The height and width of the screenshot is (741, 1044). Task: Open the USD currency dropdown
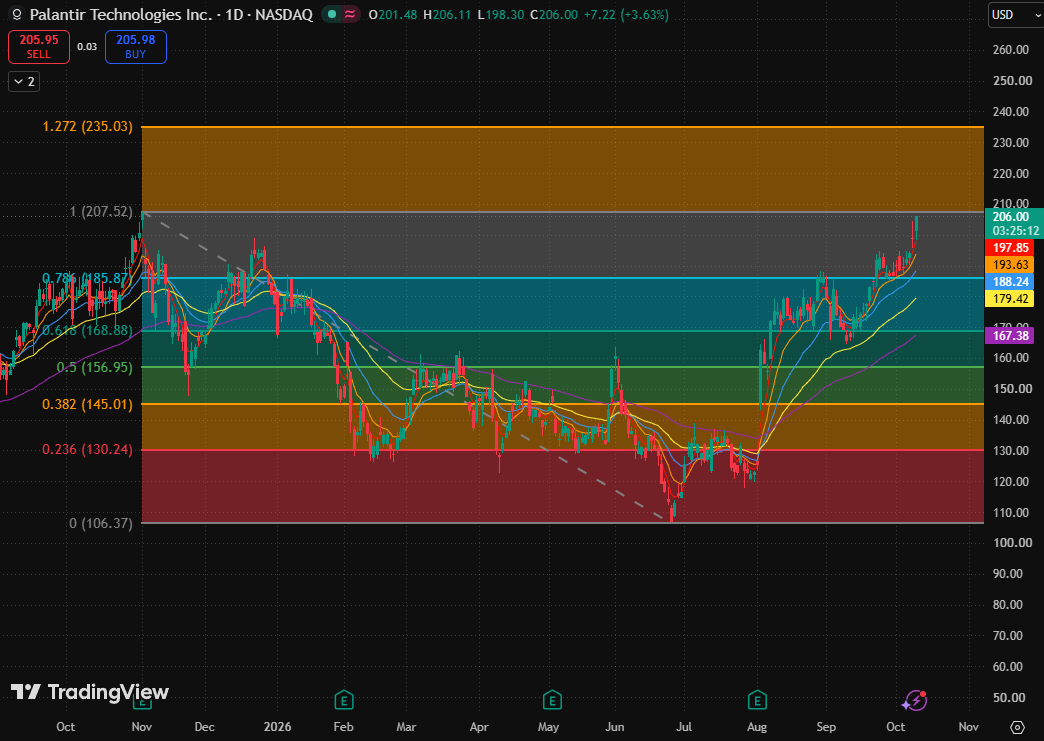1015,15
